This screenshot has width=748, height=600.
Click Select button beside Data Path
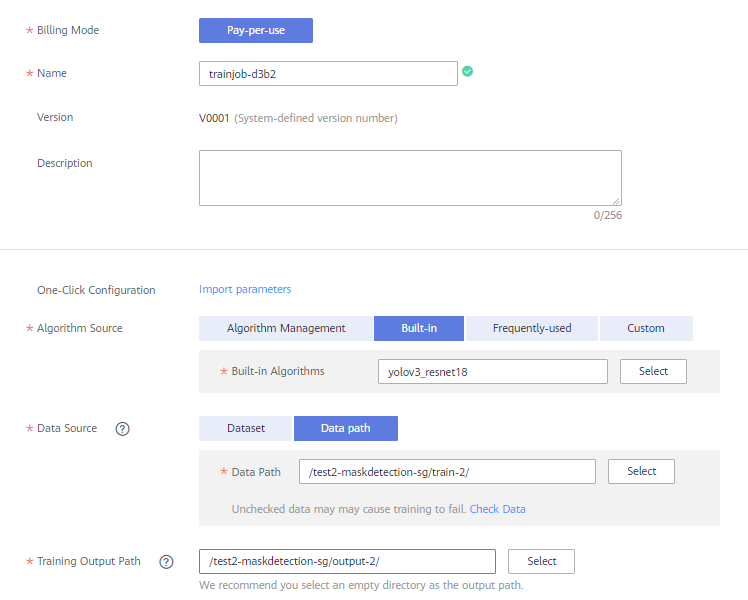[x=641, y=471]
